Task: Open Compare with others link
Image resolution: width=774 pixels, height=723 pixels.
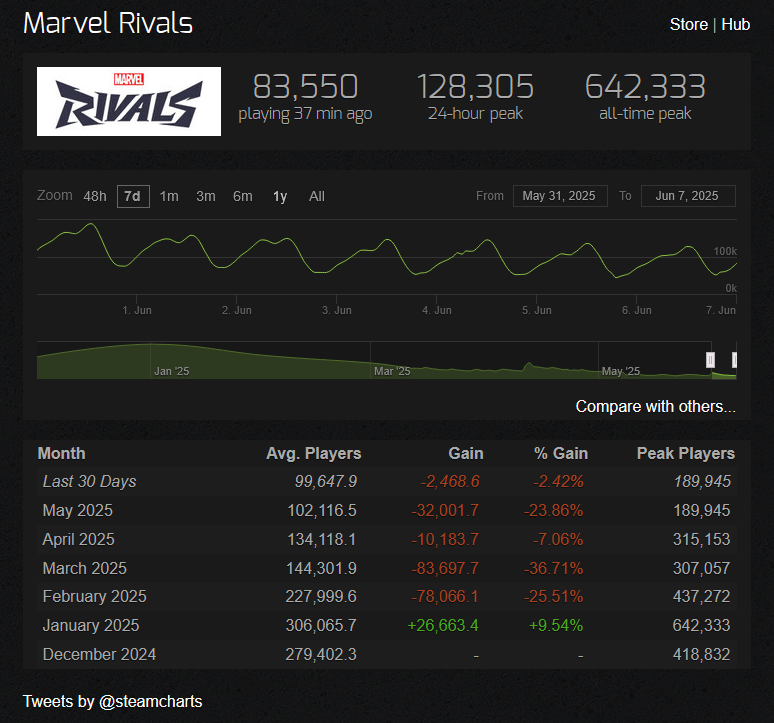Action: click(x=656, y=406)
